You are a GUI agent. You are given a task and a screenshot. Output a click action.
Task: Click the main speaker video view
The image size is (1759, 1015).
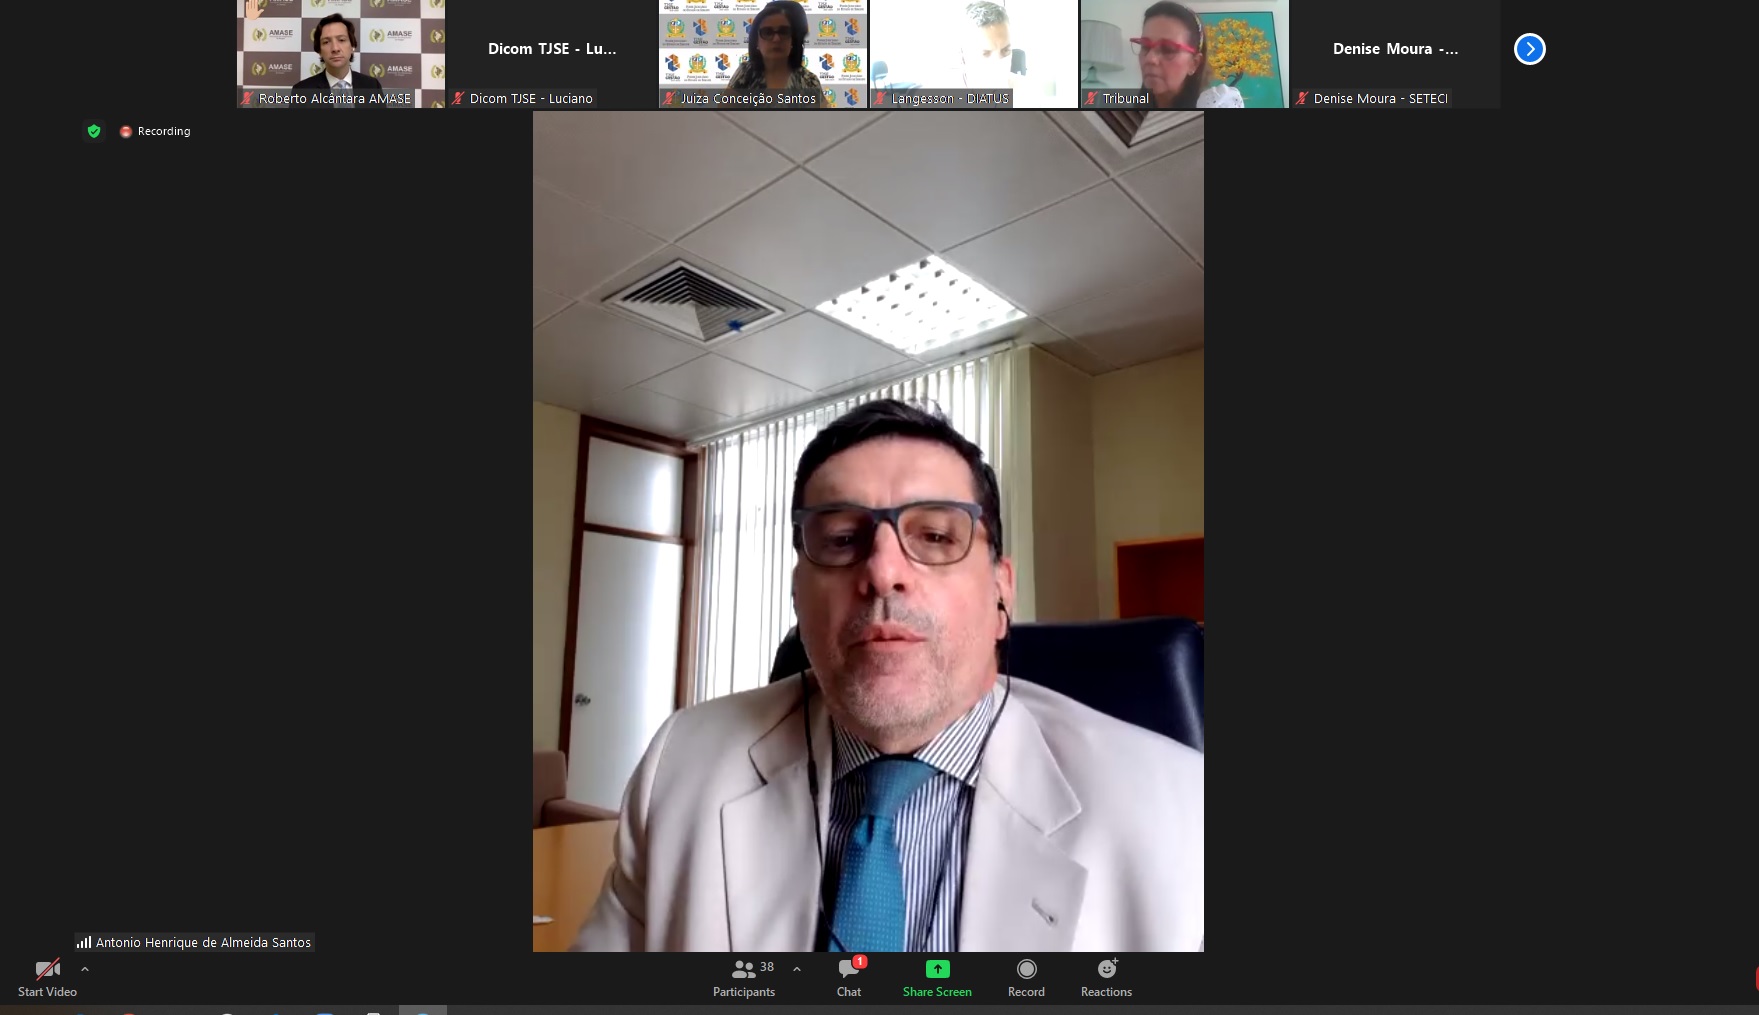tap(868, 531)
